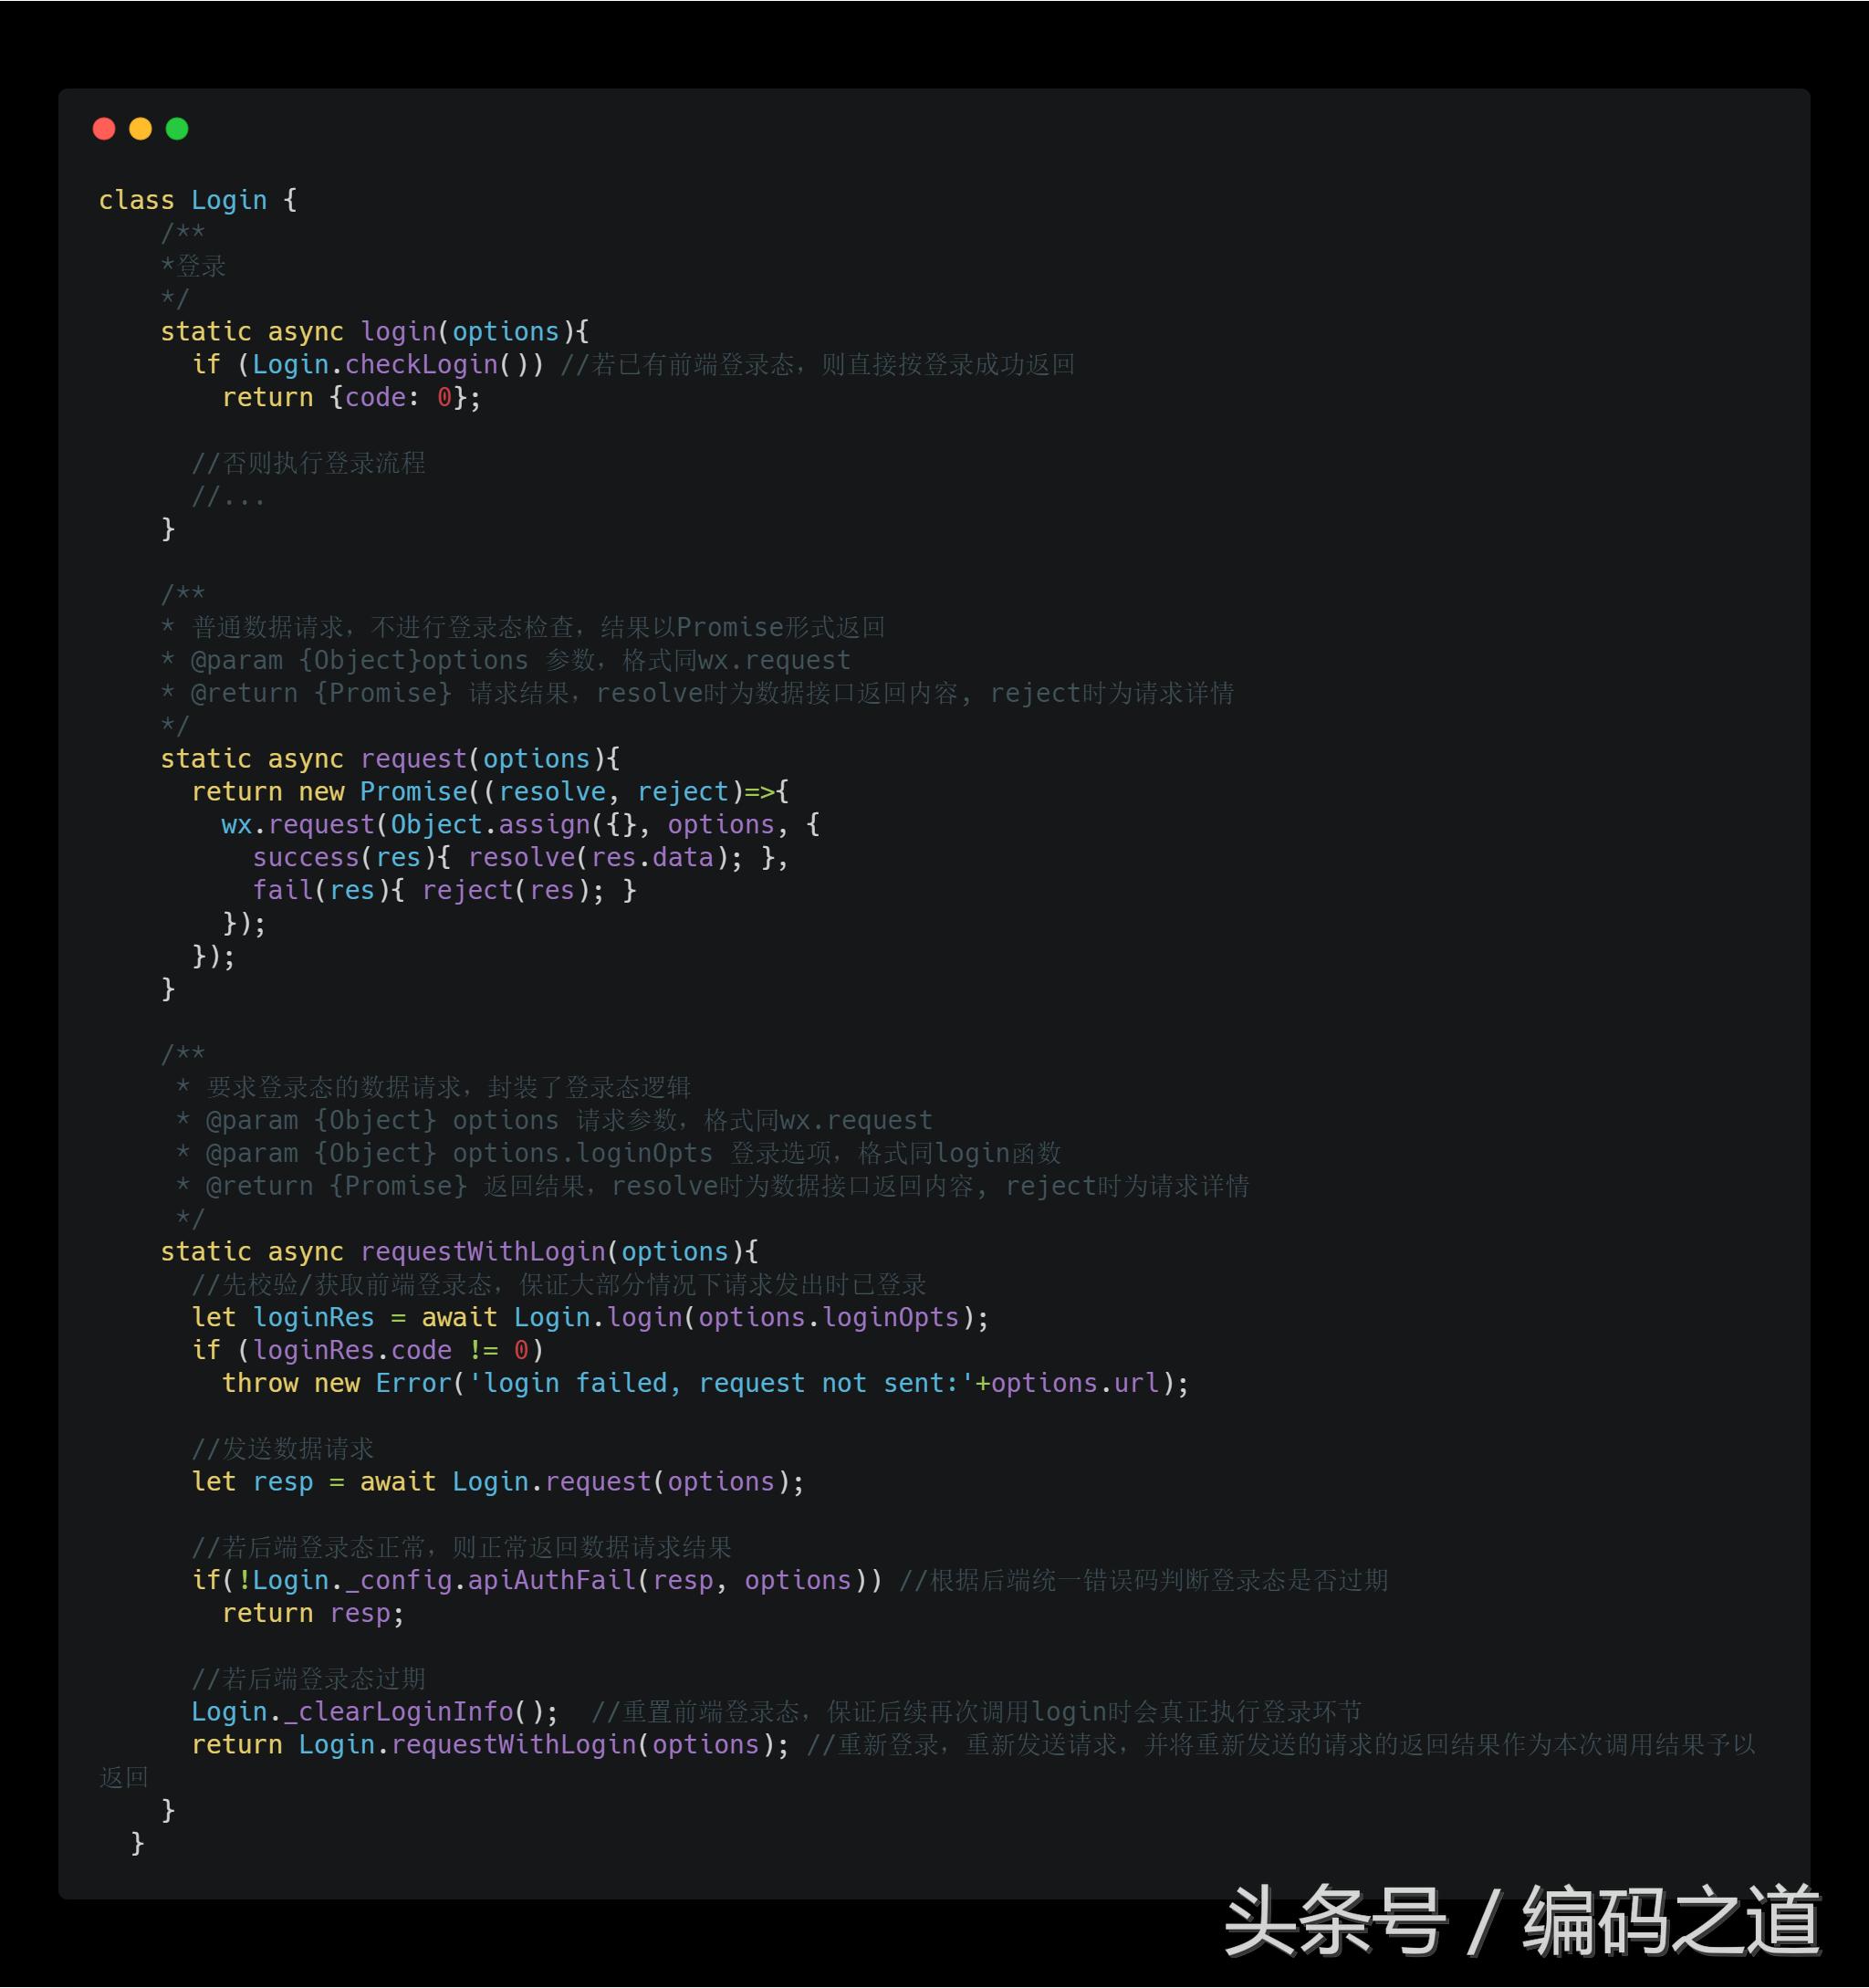Click the wx.request function call

(x=295, y=824)
